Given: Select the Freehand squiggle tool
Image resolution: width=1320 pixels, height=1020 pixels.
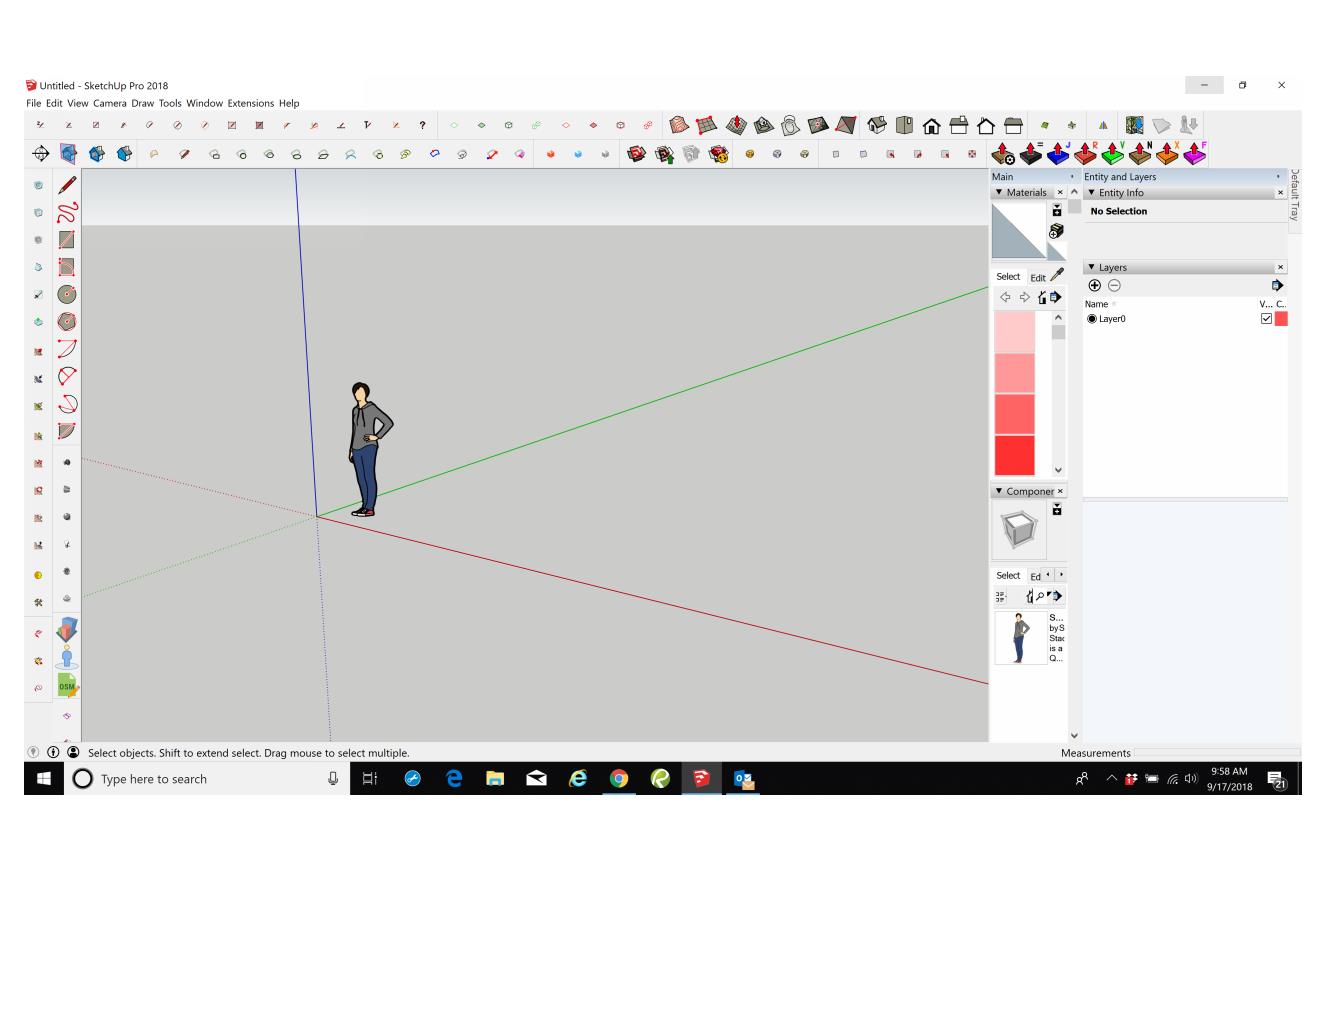Looking at the screenshot, I should pyautogui.click(x=67, y=212).
